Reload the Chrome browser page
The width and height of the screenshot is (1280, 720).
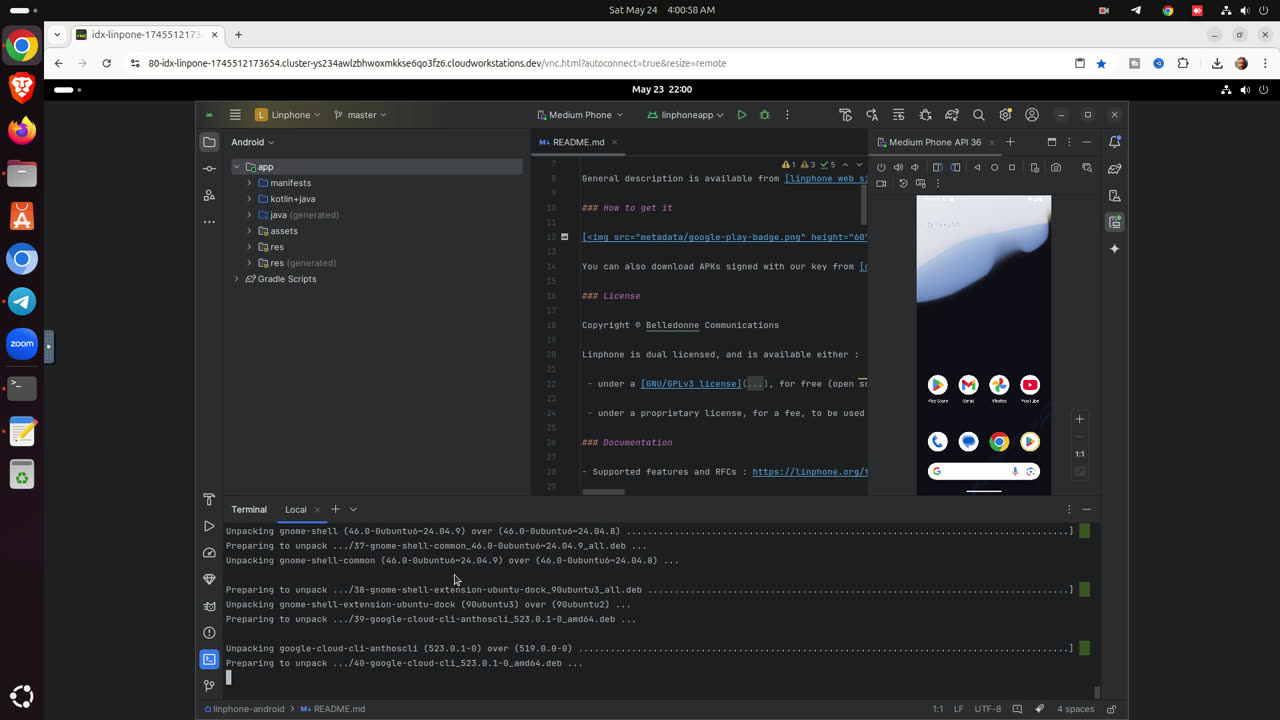coord(107,63)
